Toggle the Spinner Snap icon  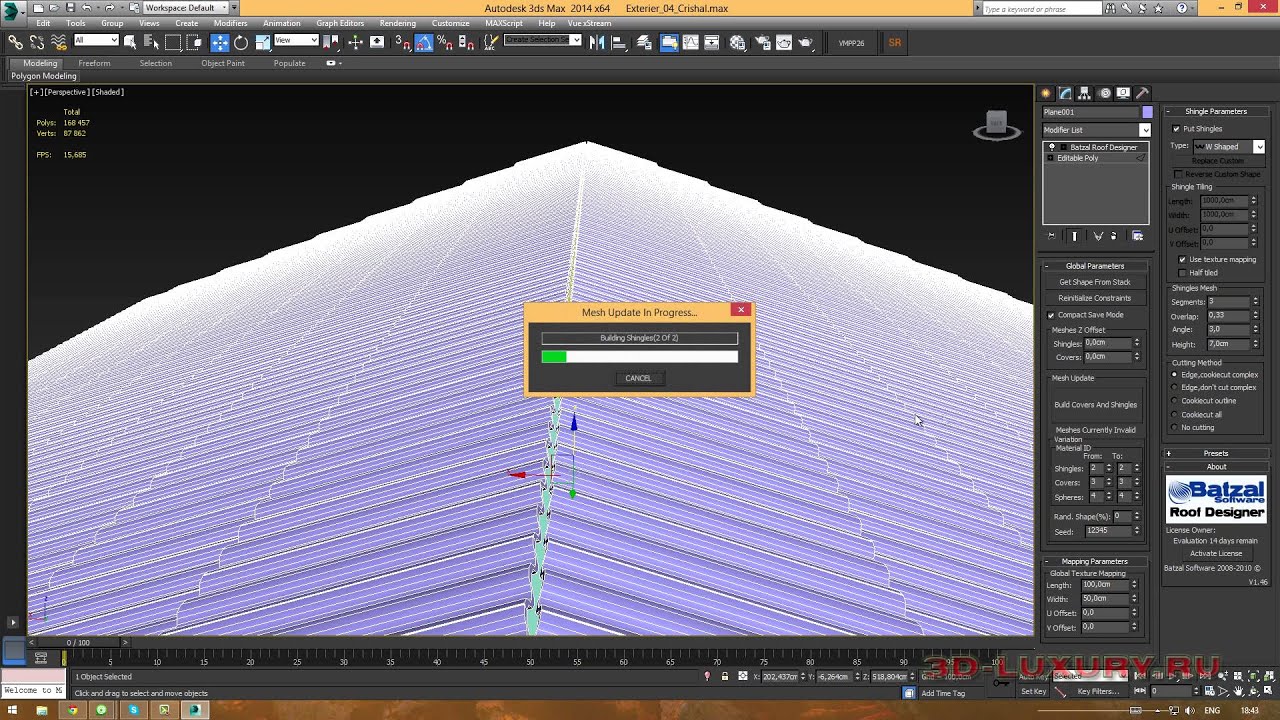466,43
